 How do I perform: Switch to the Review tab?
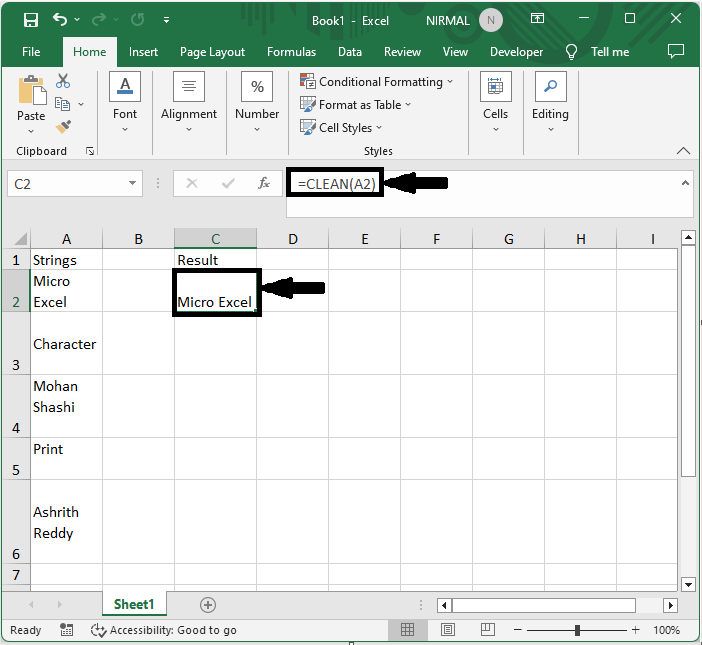(x=402, y=52)
